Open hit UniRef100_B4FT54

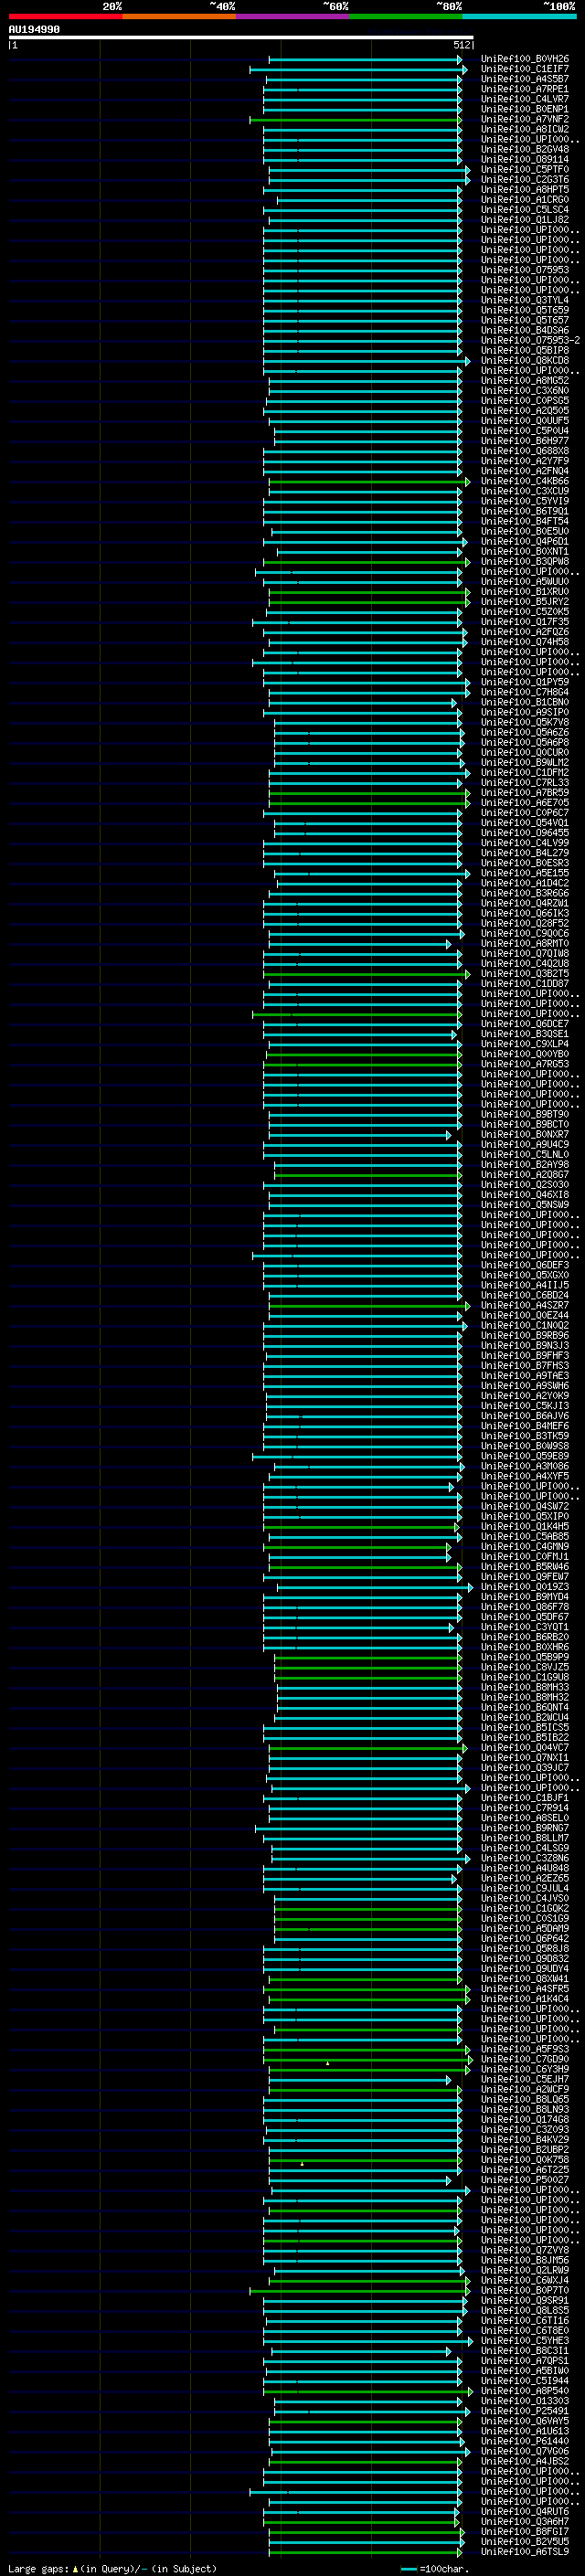525,521
